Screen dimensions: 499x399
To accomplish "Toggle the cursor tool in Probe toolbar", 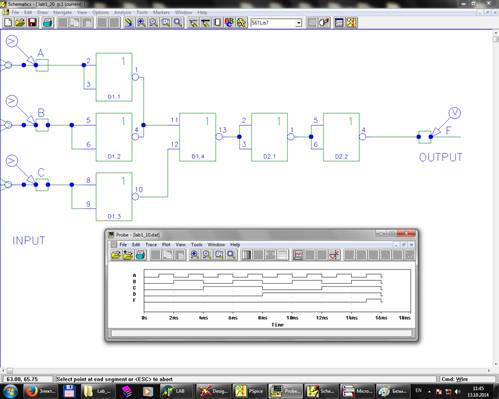I will point(334,255).
